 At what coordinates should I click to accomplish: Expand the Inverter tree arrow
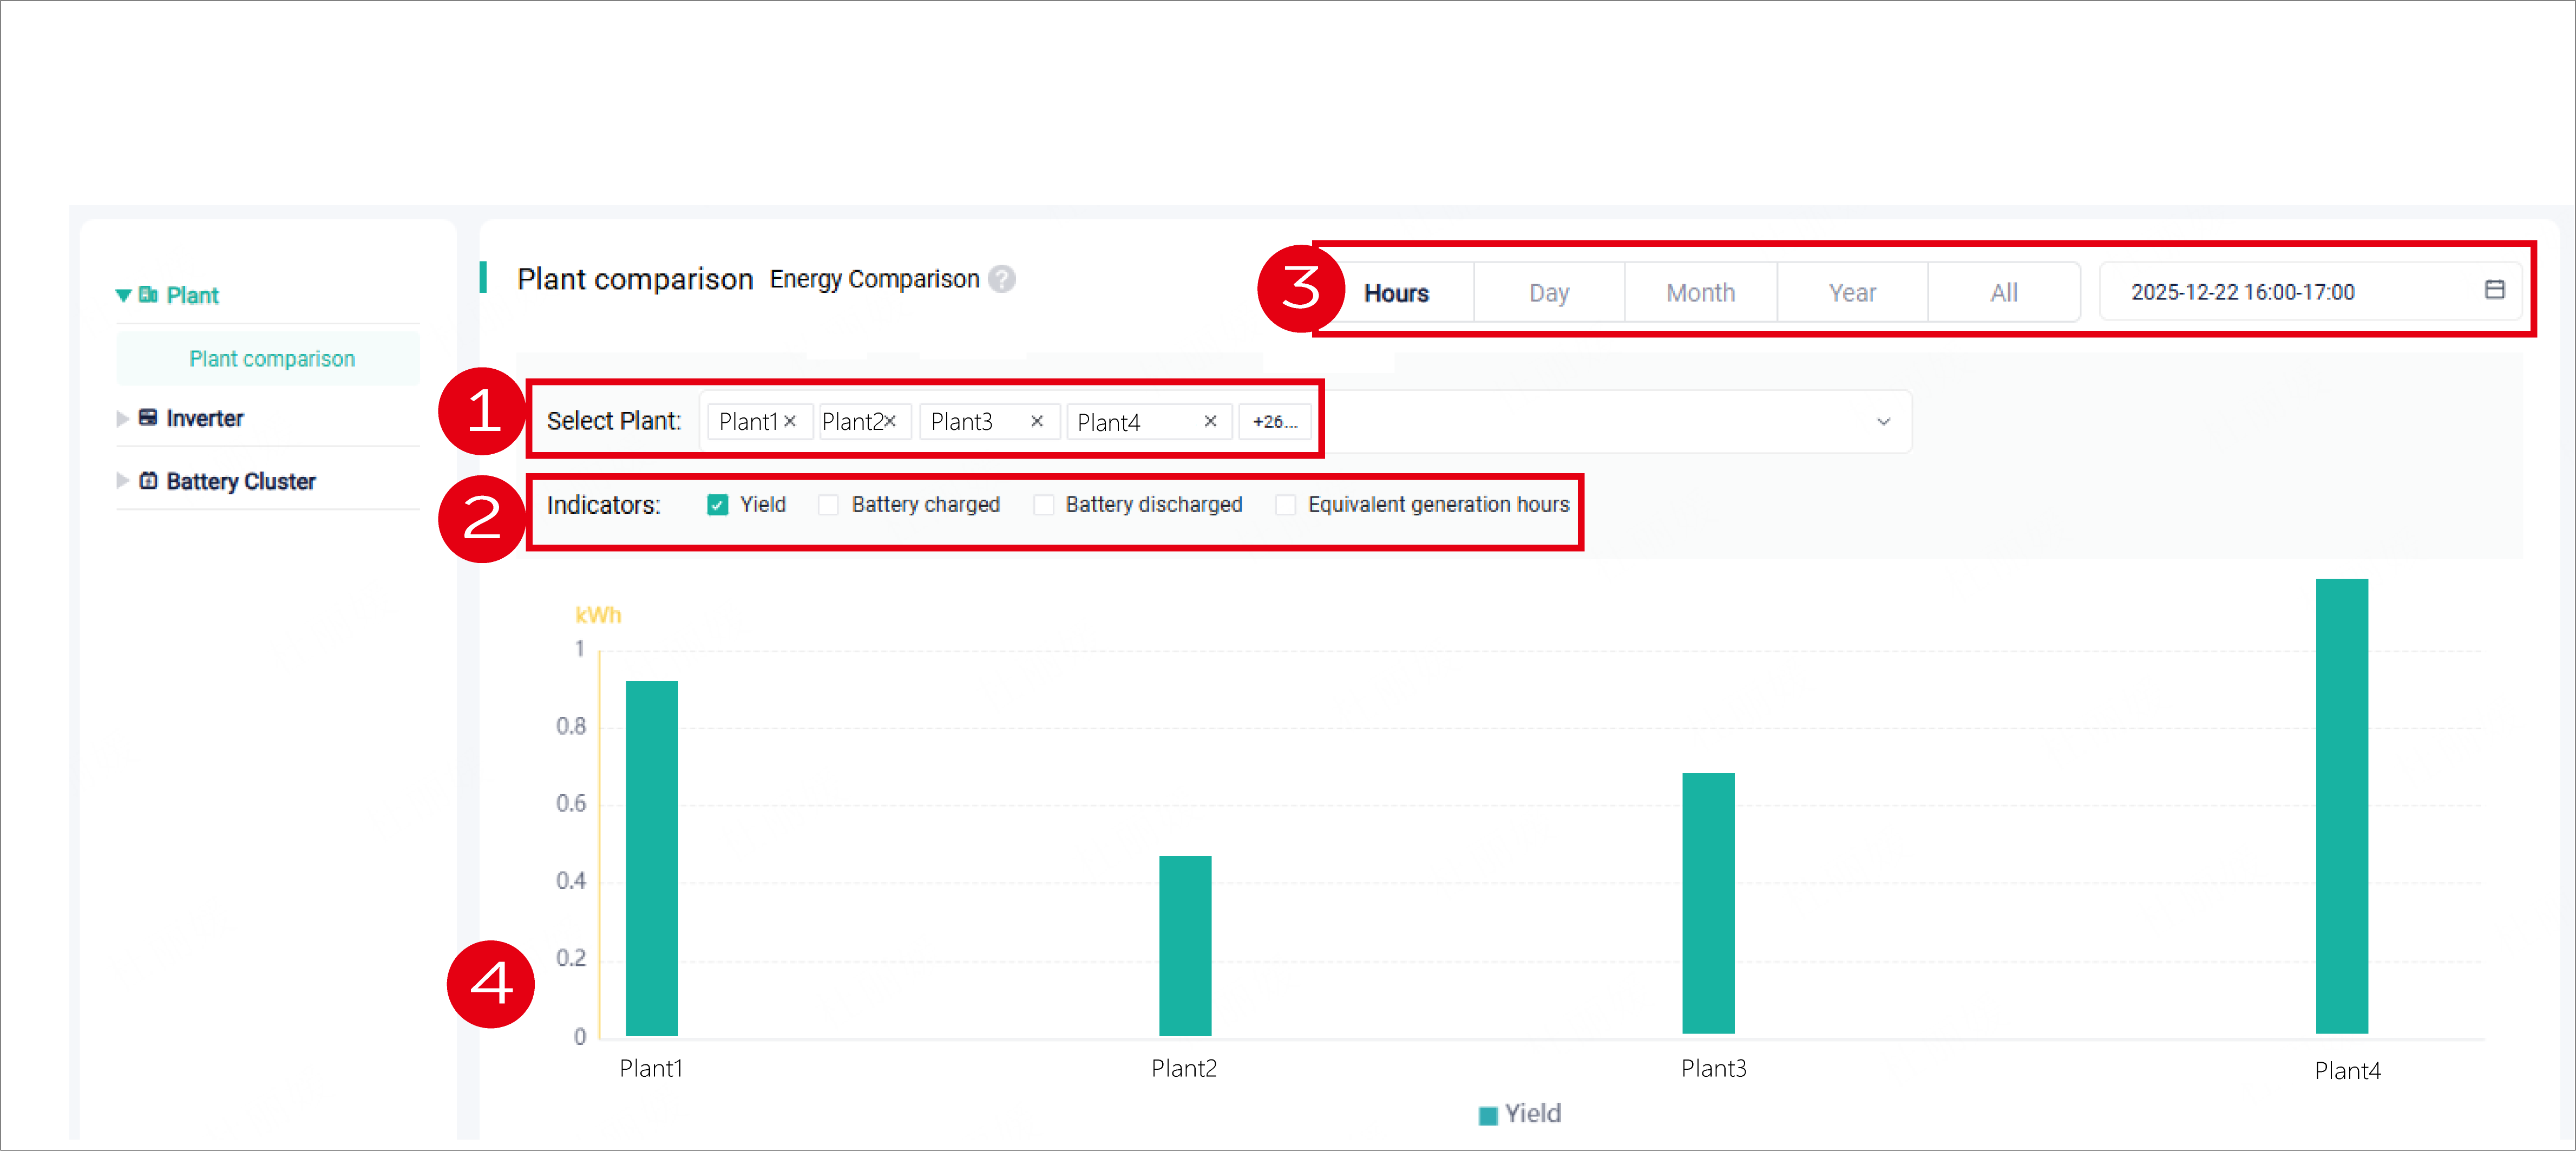122,418
